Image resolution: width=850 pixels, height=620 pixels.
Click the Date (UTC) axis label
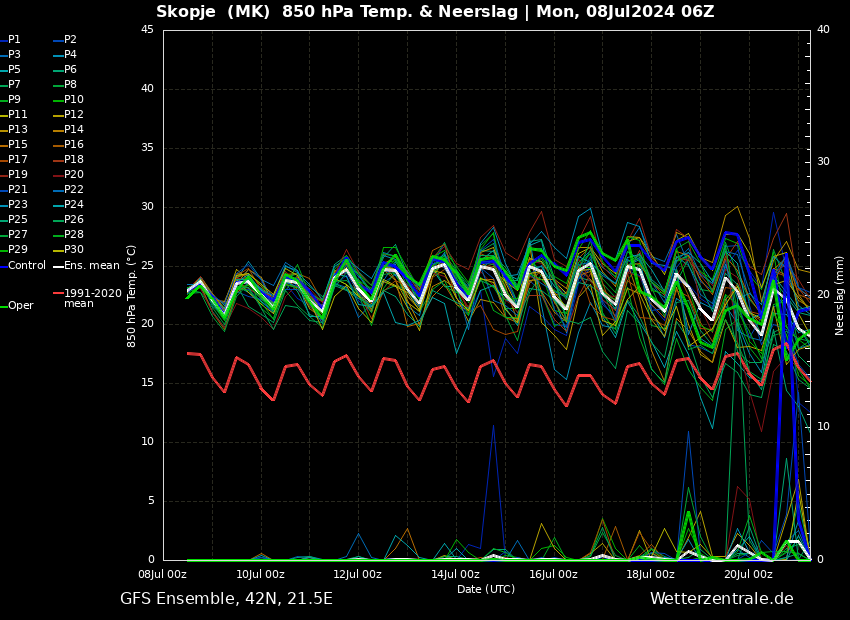click(x=486, y=589)
